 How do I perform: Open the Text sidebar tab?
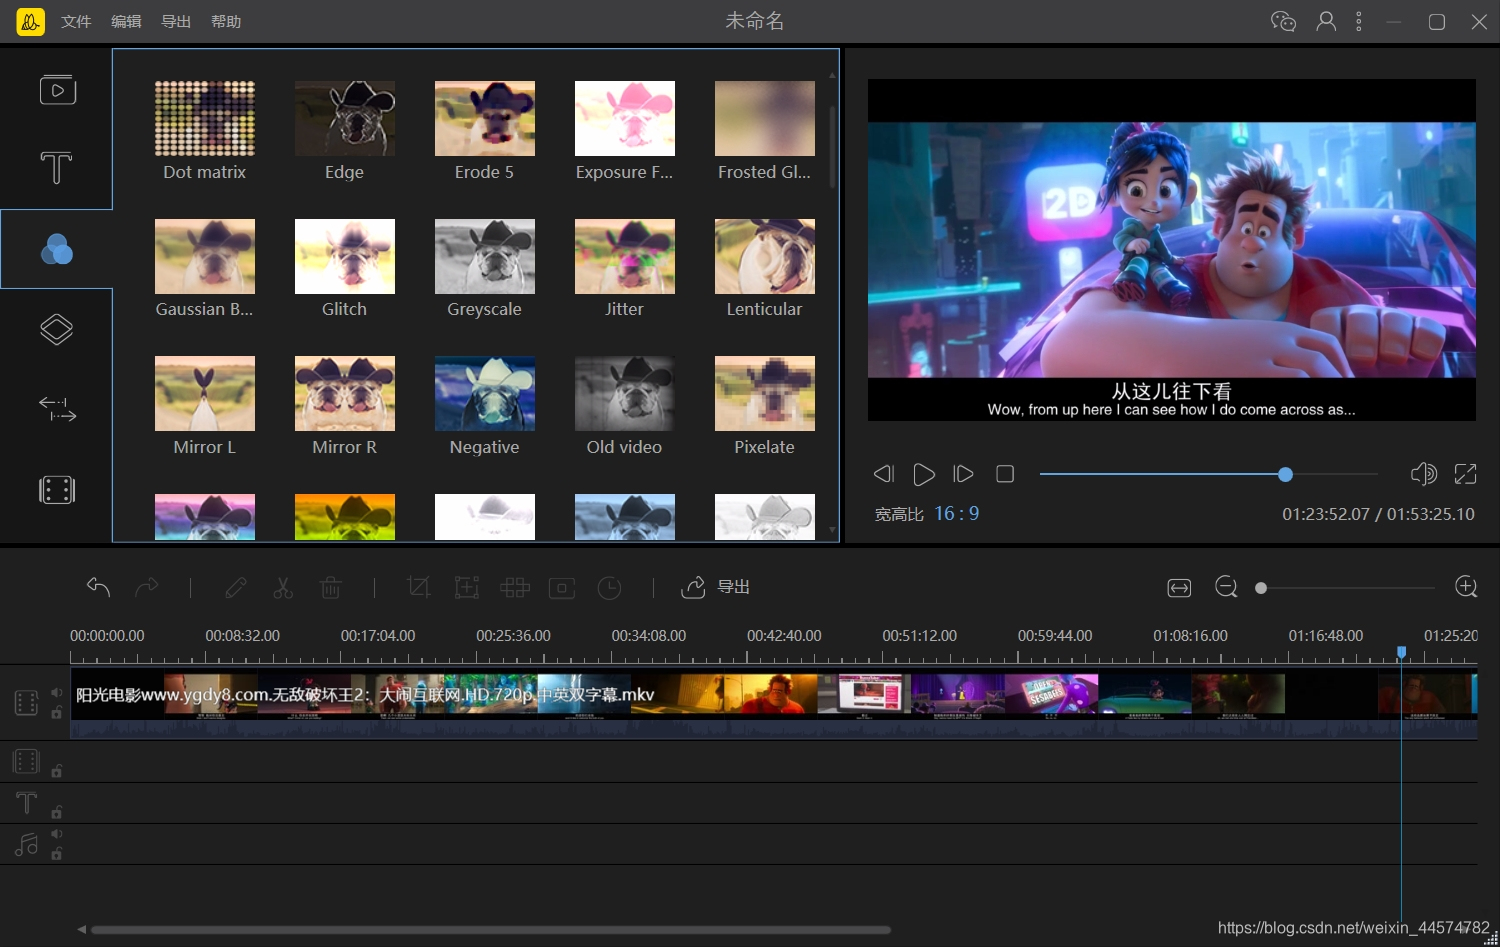click(x=56, y=168)
